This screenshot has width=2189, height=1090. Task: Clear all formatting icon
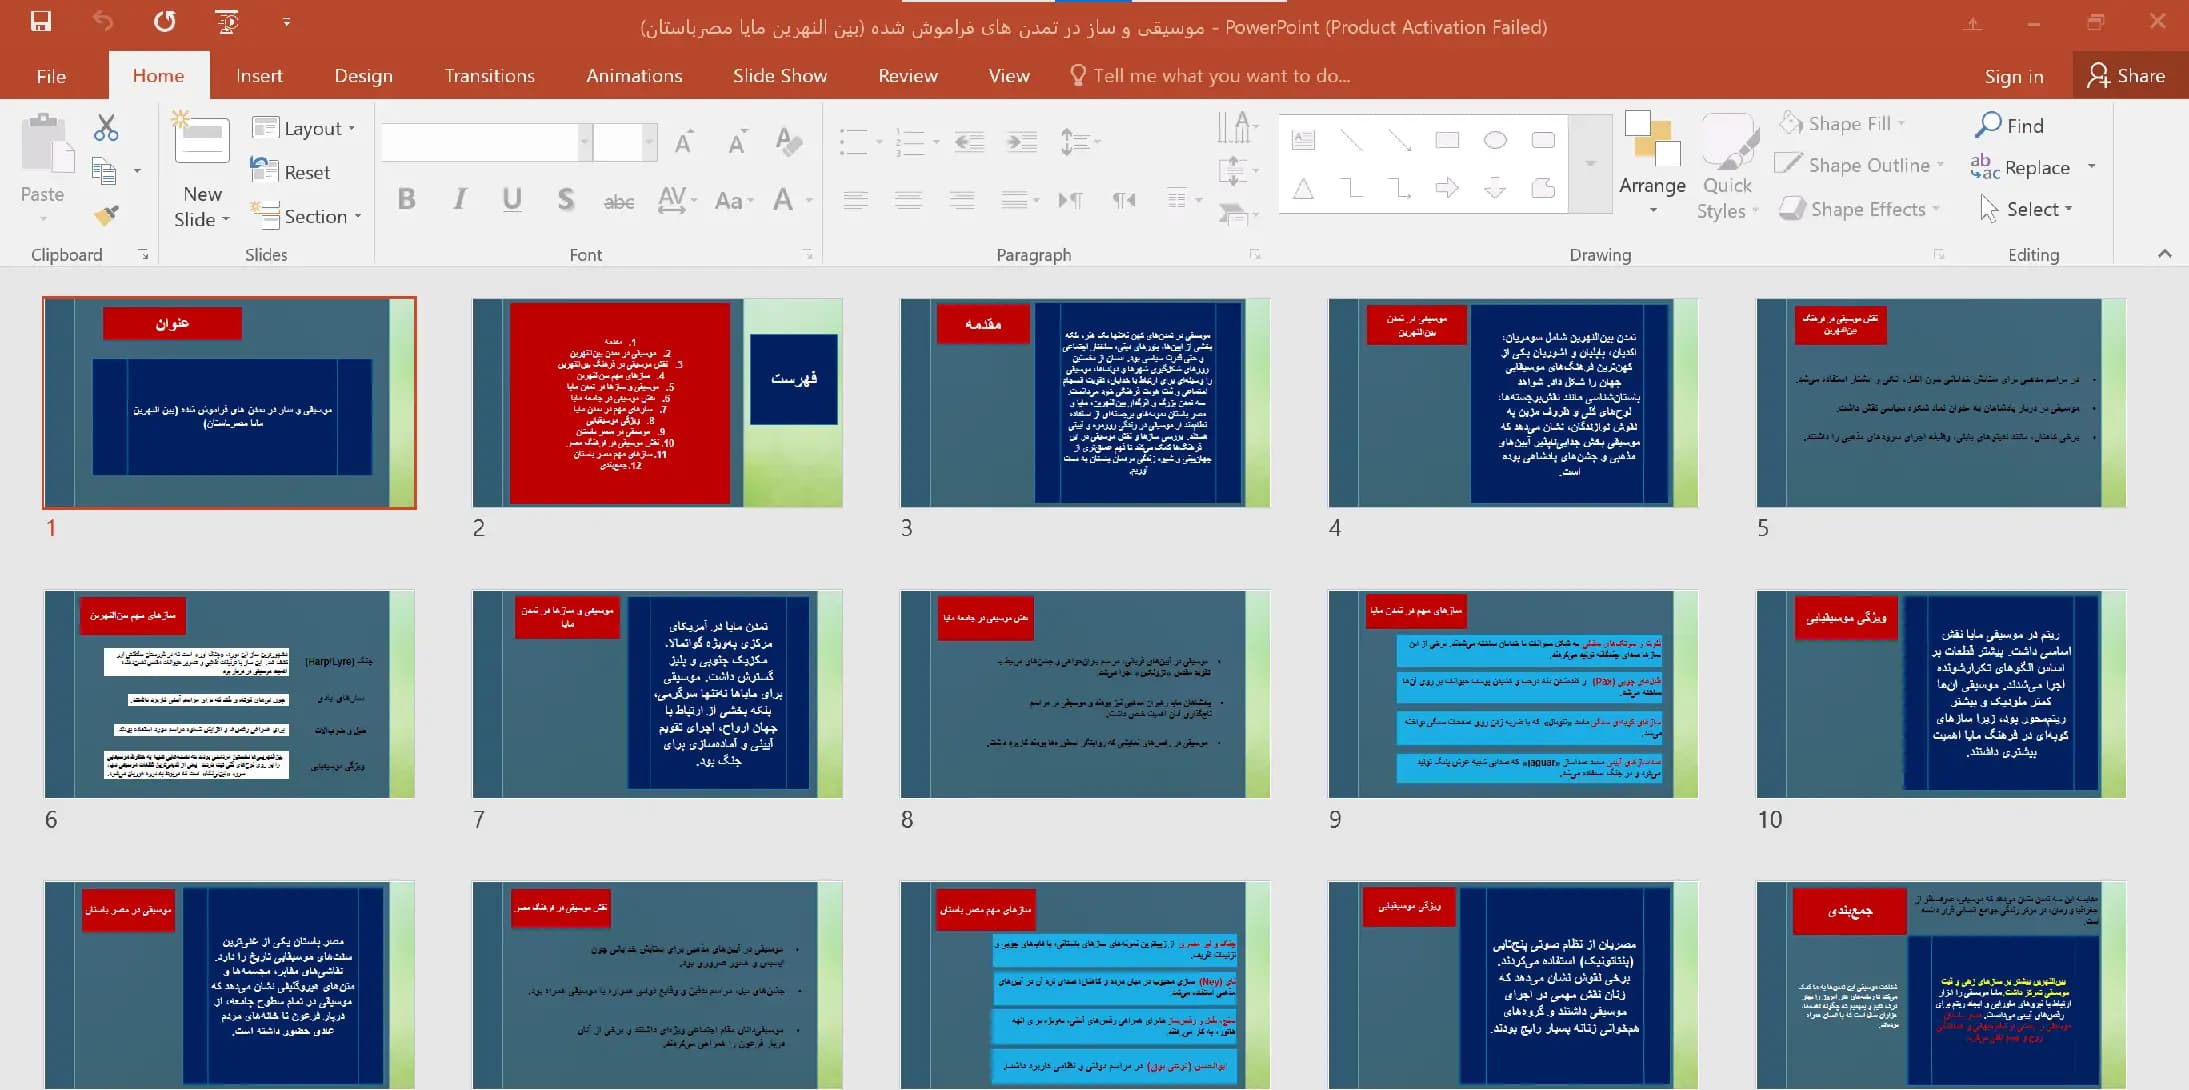(789, 142)
